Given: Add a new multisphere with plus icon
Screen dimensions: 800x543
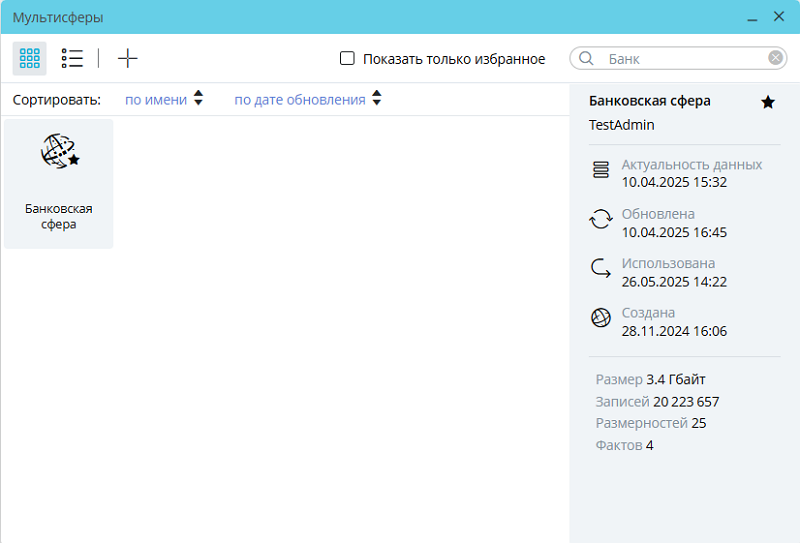Looking at the screenshot, I should 127,59.
